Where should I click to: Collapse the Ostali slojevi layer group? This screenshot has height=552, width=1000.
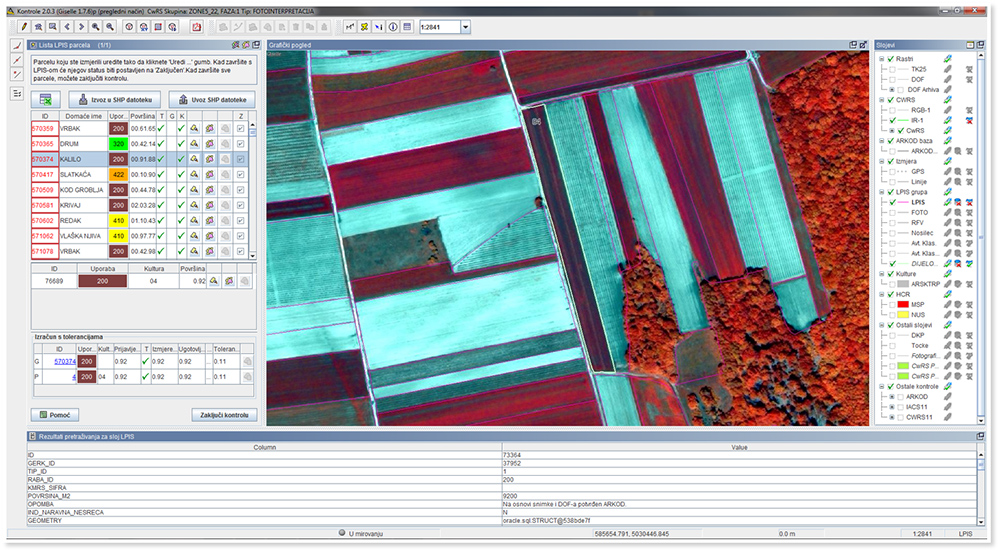point(883,325)
